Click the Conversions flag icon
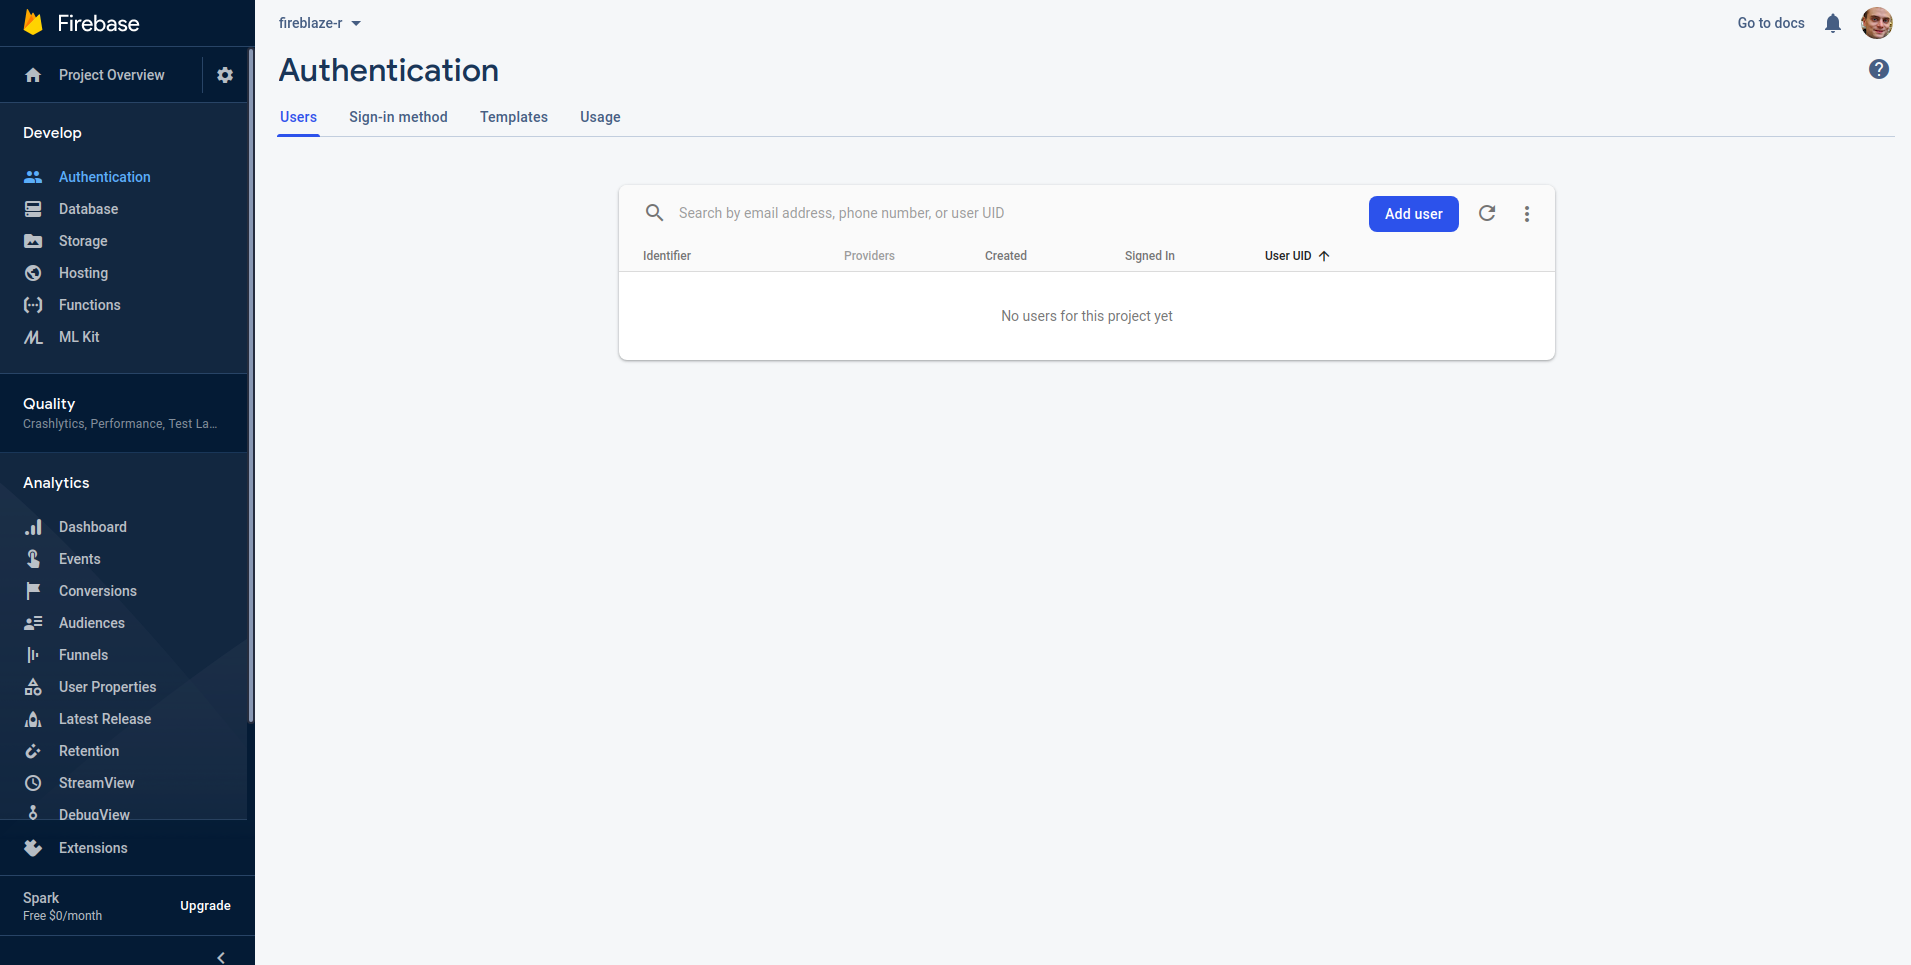1911x965 pixels. click(x=33, y=591)
